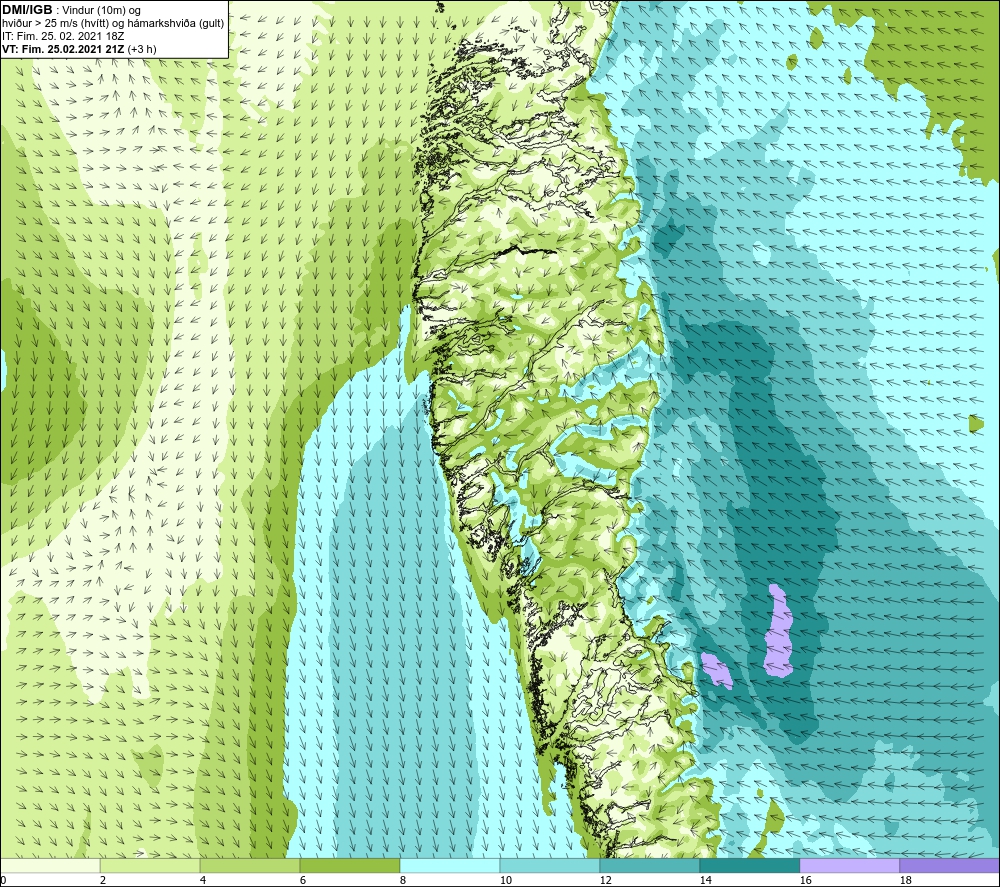This screenshot has height=887, width=1000.
Task: Click the 2–4 m/s light green legend swatch
Action: pyautogui.click(x=150, y=865)
